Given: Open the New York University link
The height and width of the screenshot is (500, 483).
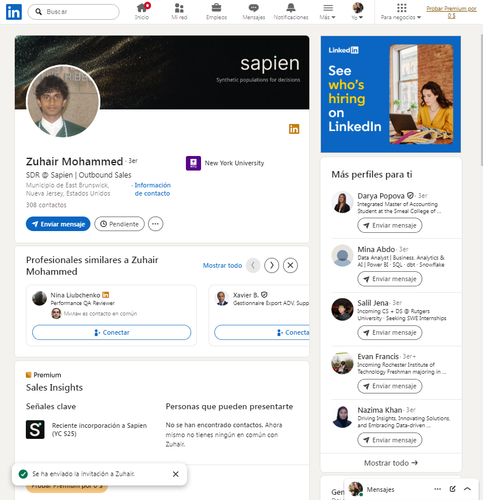Looking at the screenshot, I should pos(234,163).
